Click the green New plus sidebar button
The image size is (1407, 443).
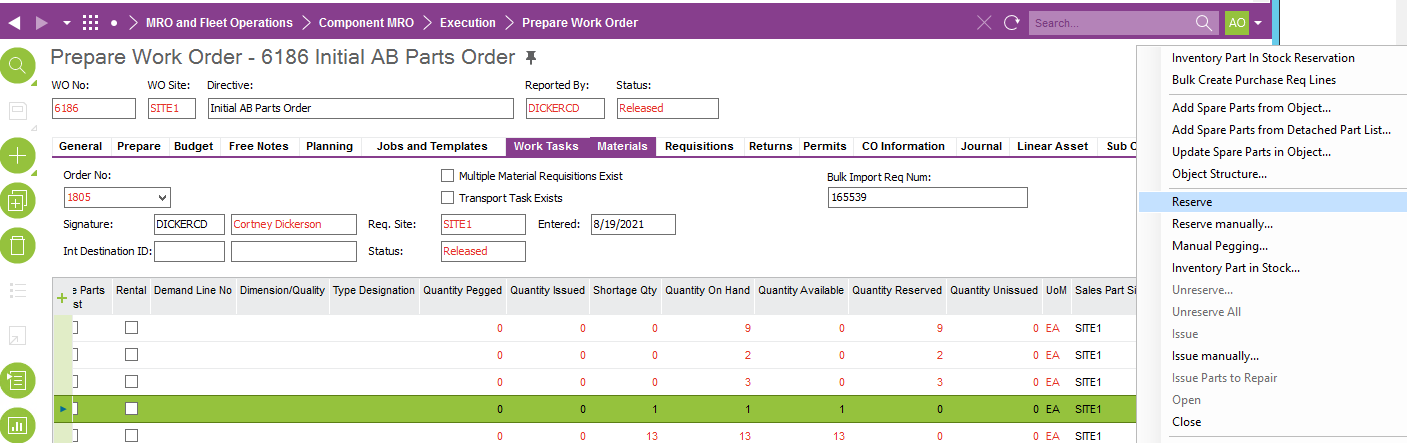(x=18, y=155)
